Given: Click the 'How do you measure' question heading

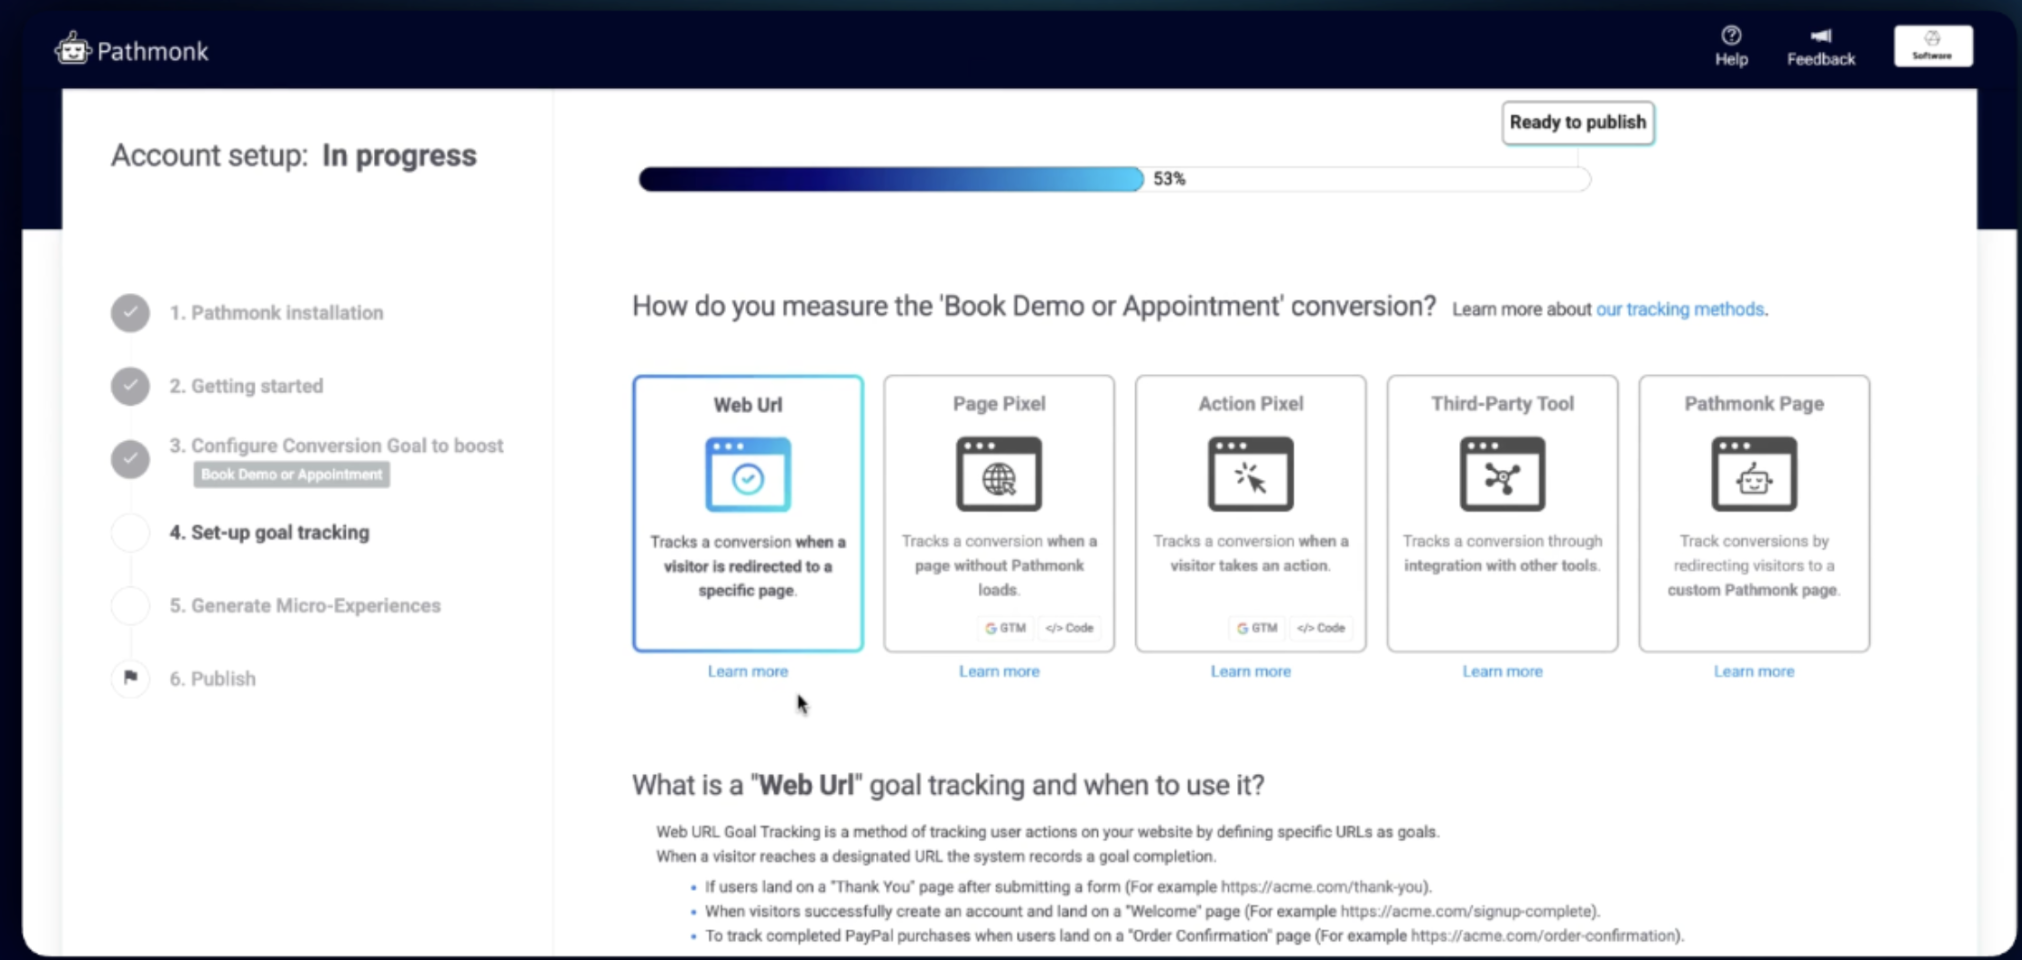Looking at the screenshot, I should 1034,306.
